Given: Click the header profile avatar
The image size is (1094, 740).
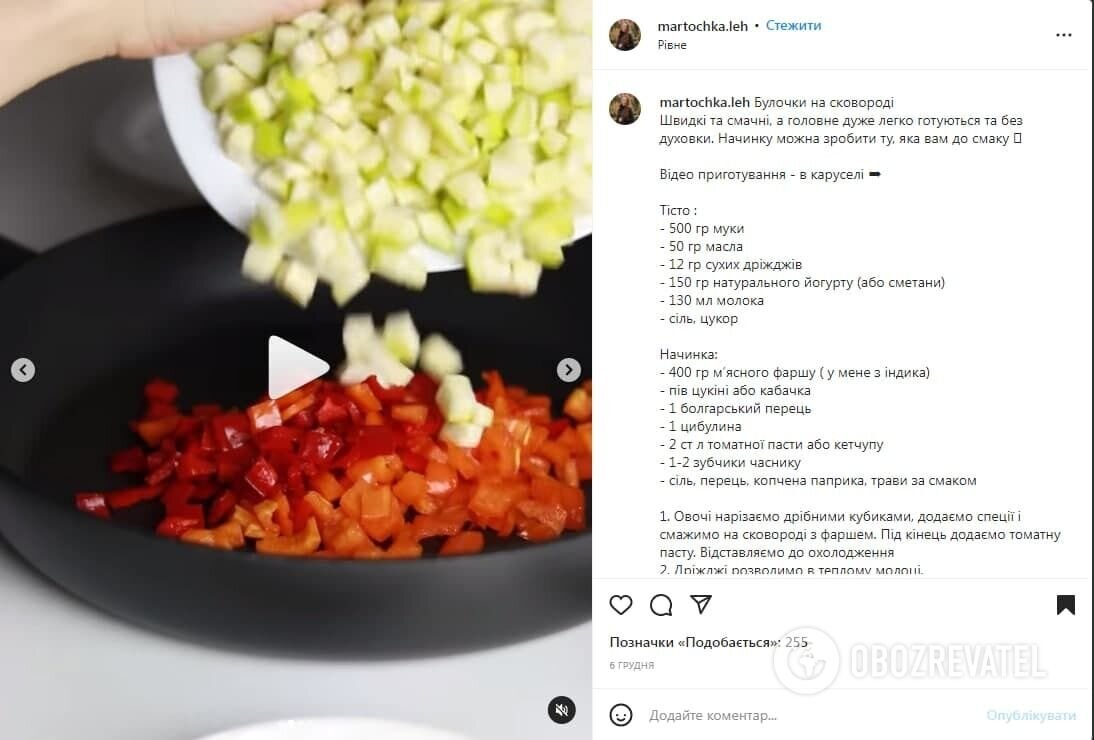Looking at the screenshot, I should click(x=624, y=35).
